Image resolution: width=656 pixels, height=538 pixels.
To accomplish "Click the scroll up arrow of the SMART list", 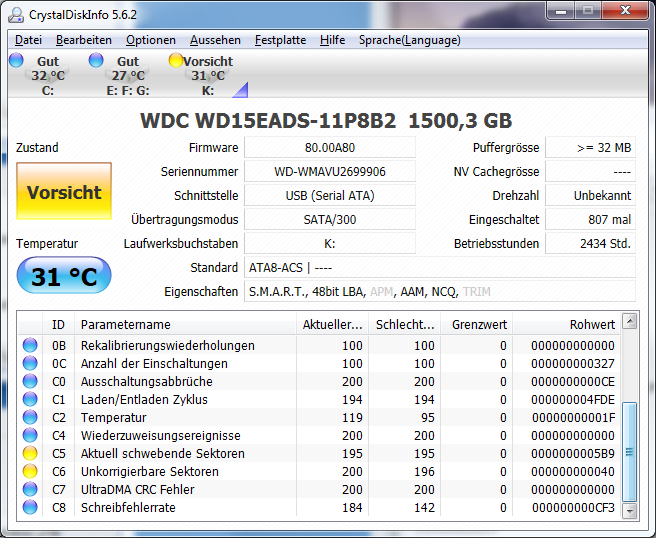I will tap(630, 321).
